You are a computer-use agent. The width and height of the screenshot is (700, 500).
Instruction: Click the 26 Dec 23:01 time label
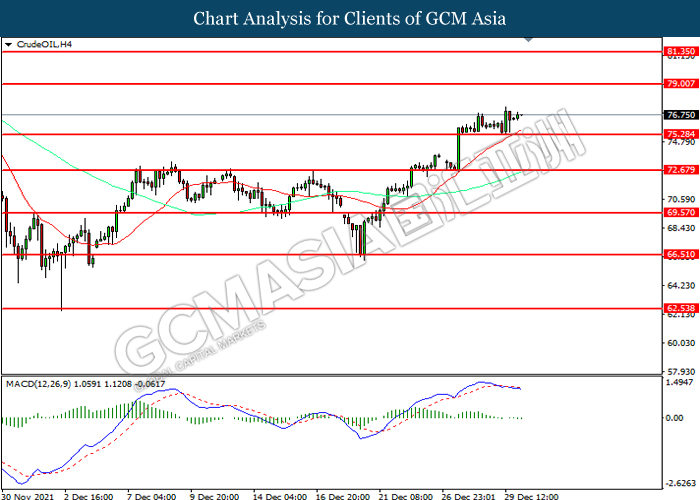(x=468, y=496)
